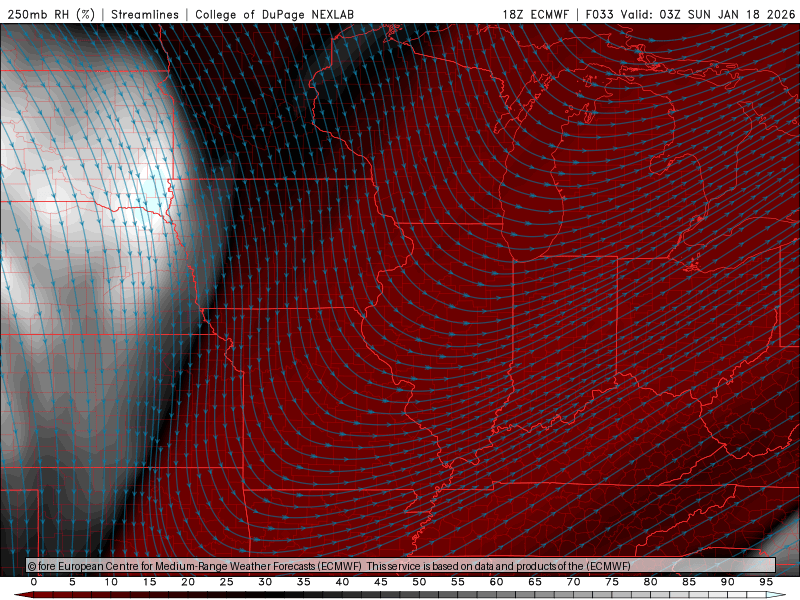
Task: Click the "65" color scale label
Action: [534, 582]
